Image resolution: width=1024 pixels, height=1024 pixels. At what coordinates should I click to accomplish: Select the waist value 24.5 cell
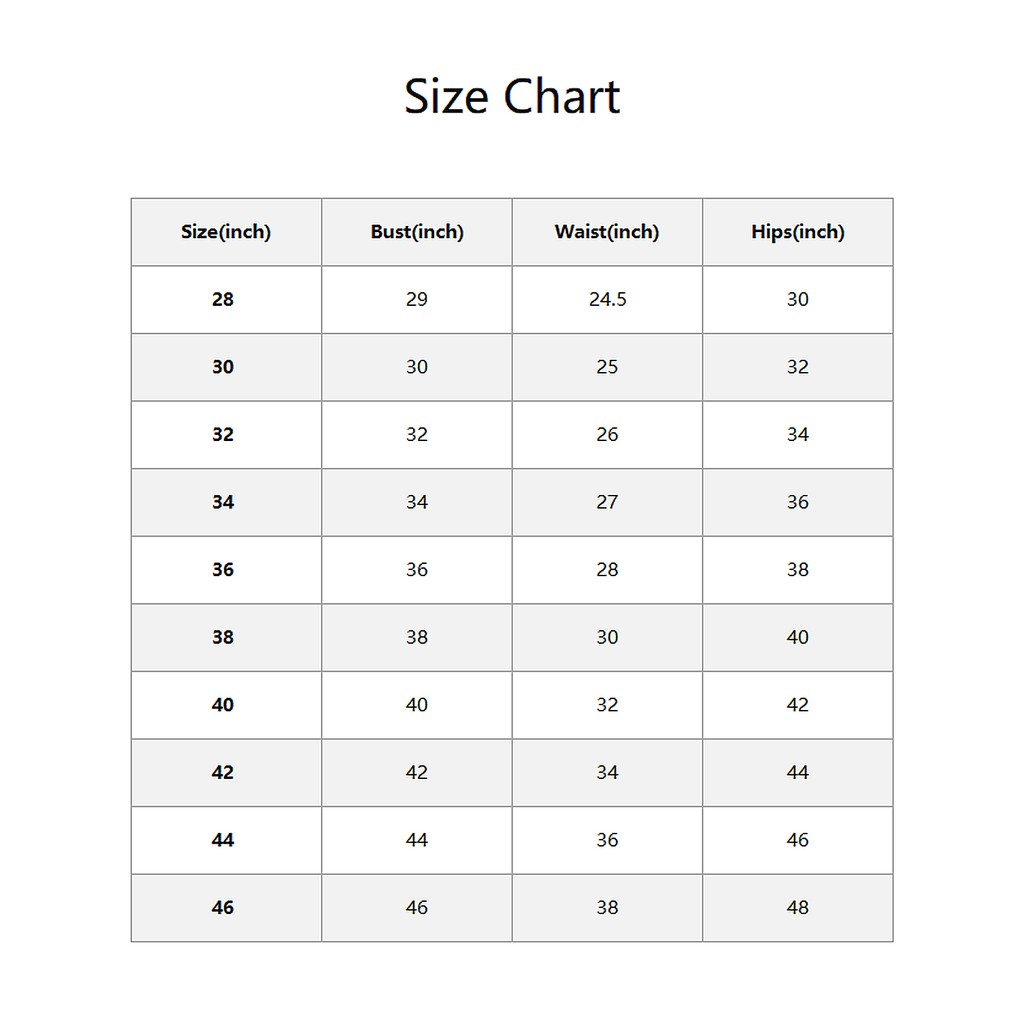(607, 299)
